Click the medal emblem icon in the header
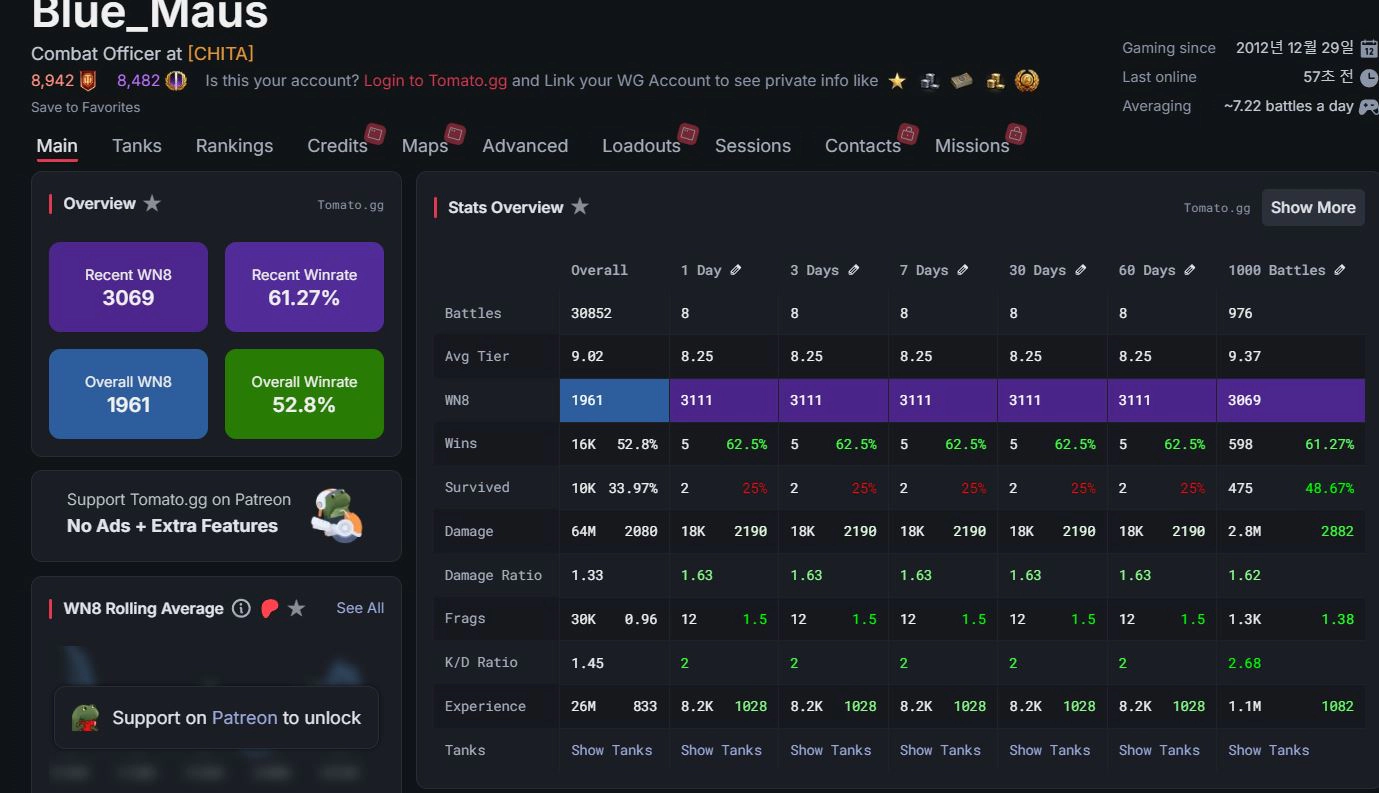1379x793 pixels. [1027, 81]
